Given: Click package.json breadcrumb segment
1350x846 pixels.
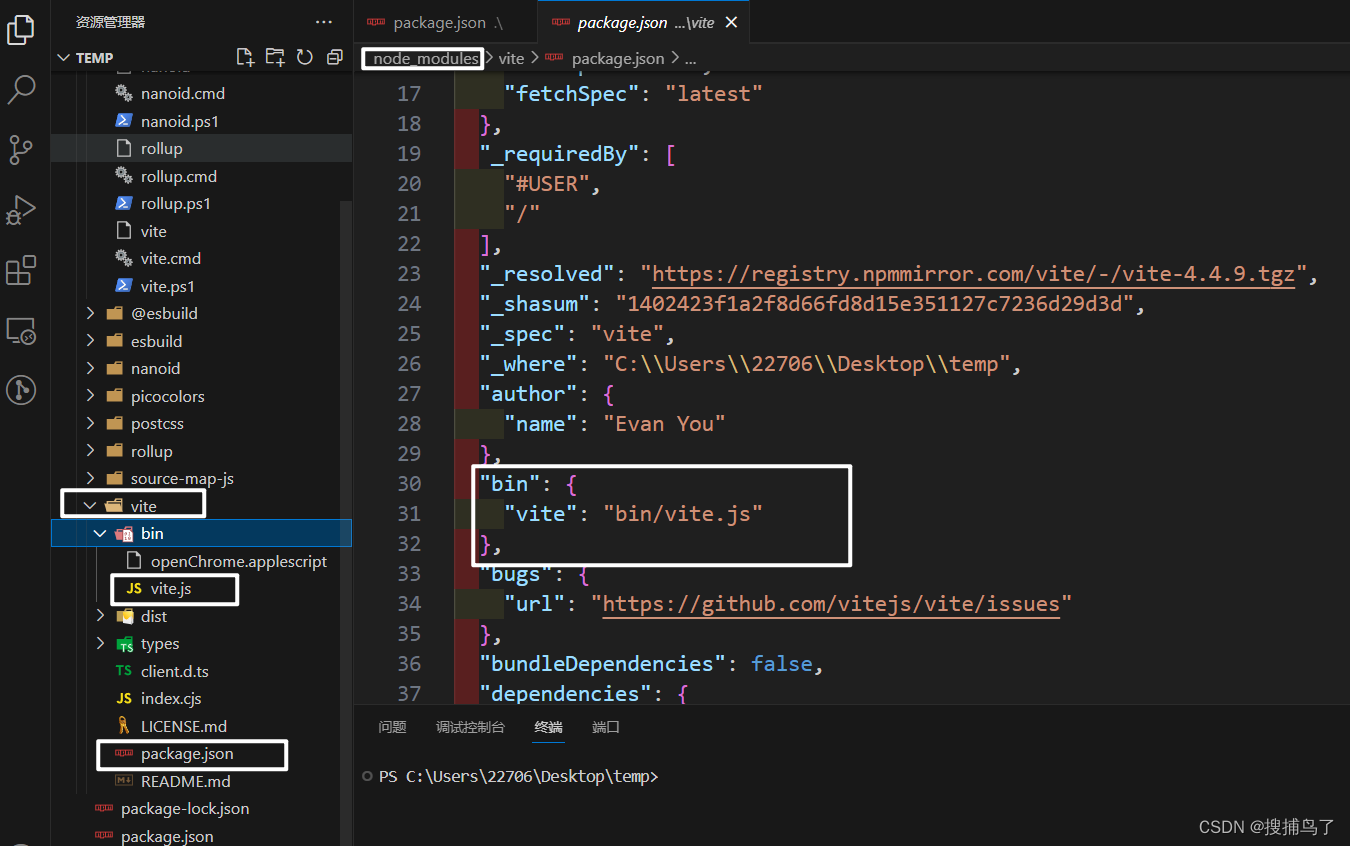Looking at the screenshot, I should (x=617, y=59).
